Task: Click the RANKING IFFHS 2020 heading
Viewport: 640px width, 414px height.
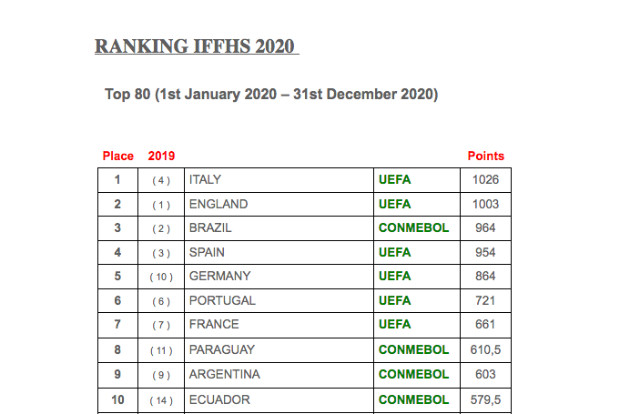Action: click(x=195, y=46)
